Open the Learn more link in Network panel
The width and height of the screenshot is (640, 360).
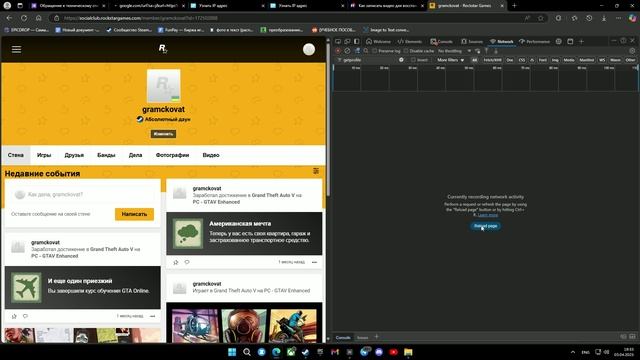pyautogui.click(x=488, y=215)
